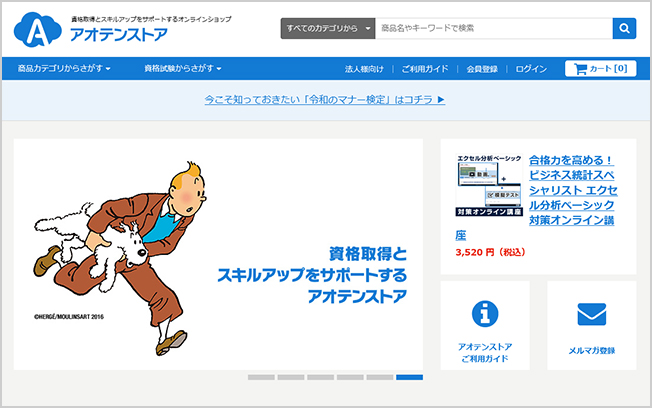The height and width of the screenshot is (408, 652).
Task: Expand 資格試験からさがす menu
Action: coord(182,69)
